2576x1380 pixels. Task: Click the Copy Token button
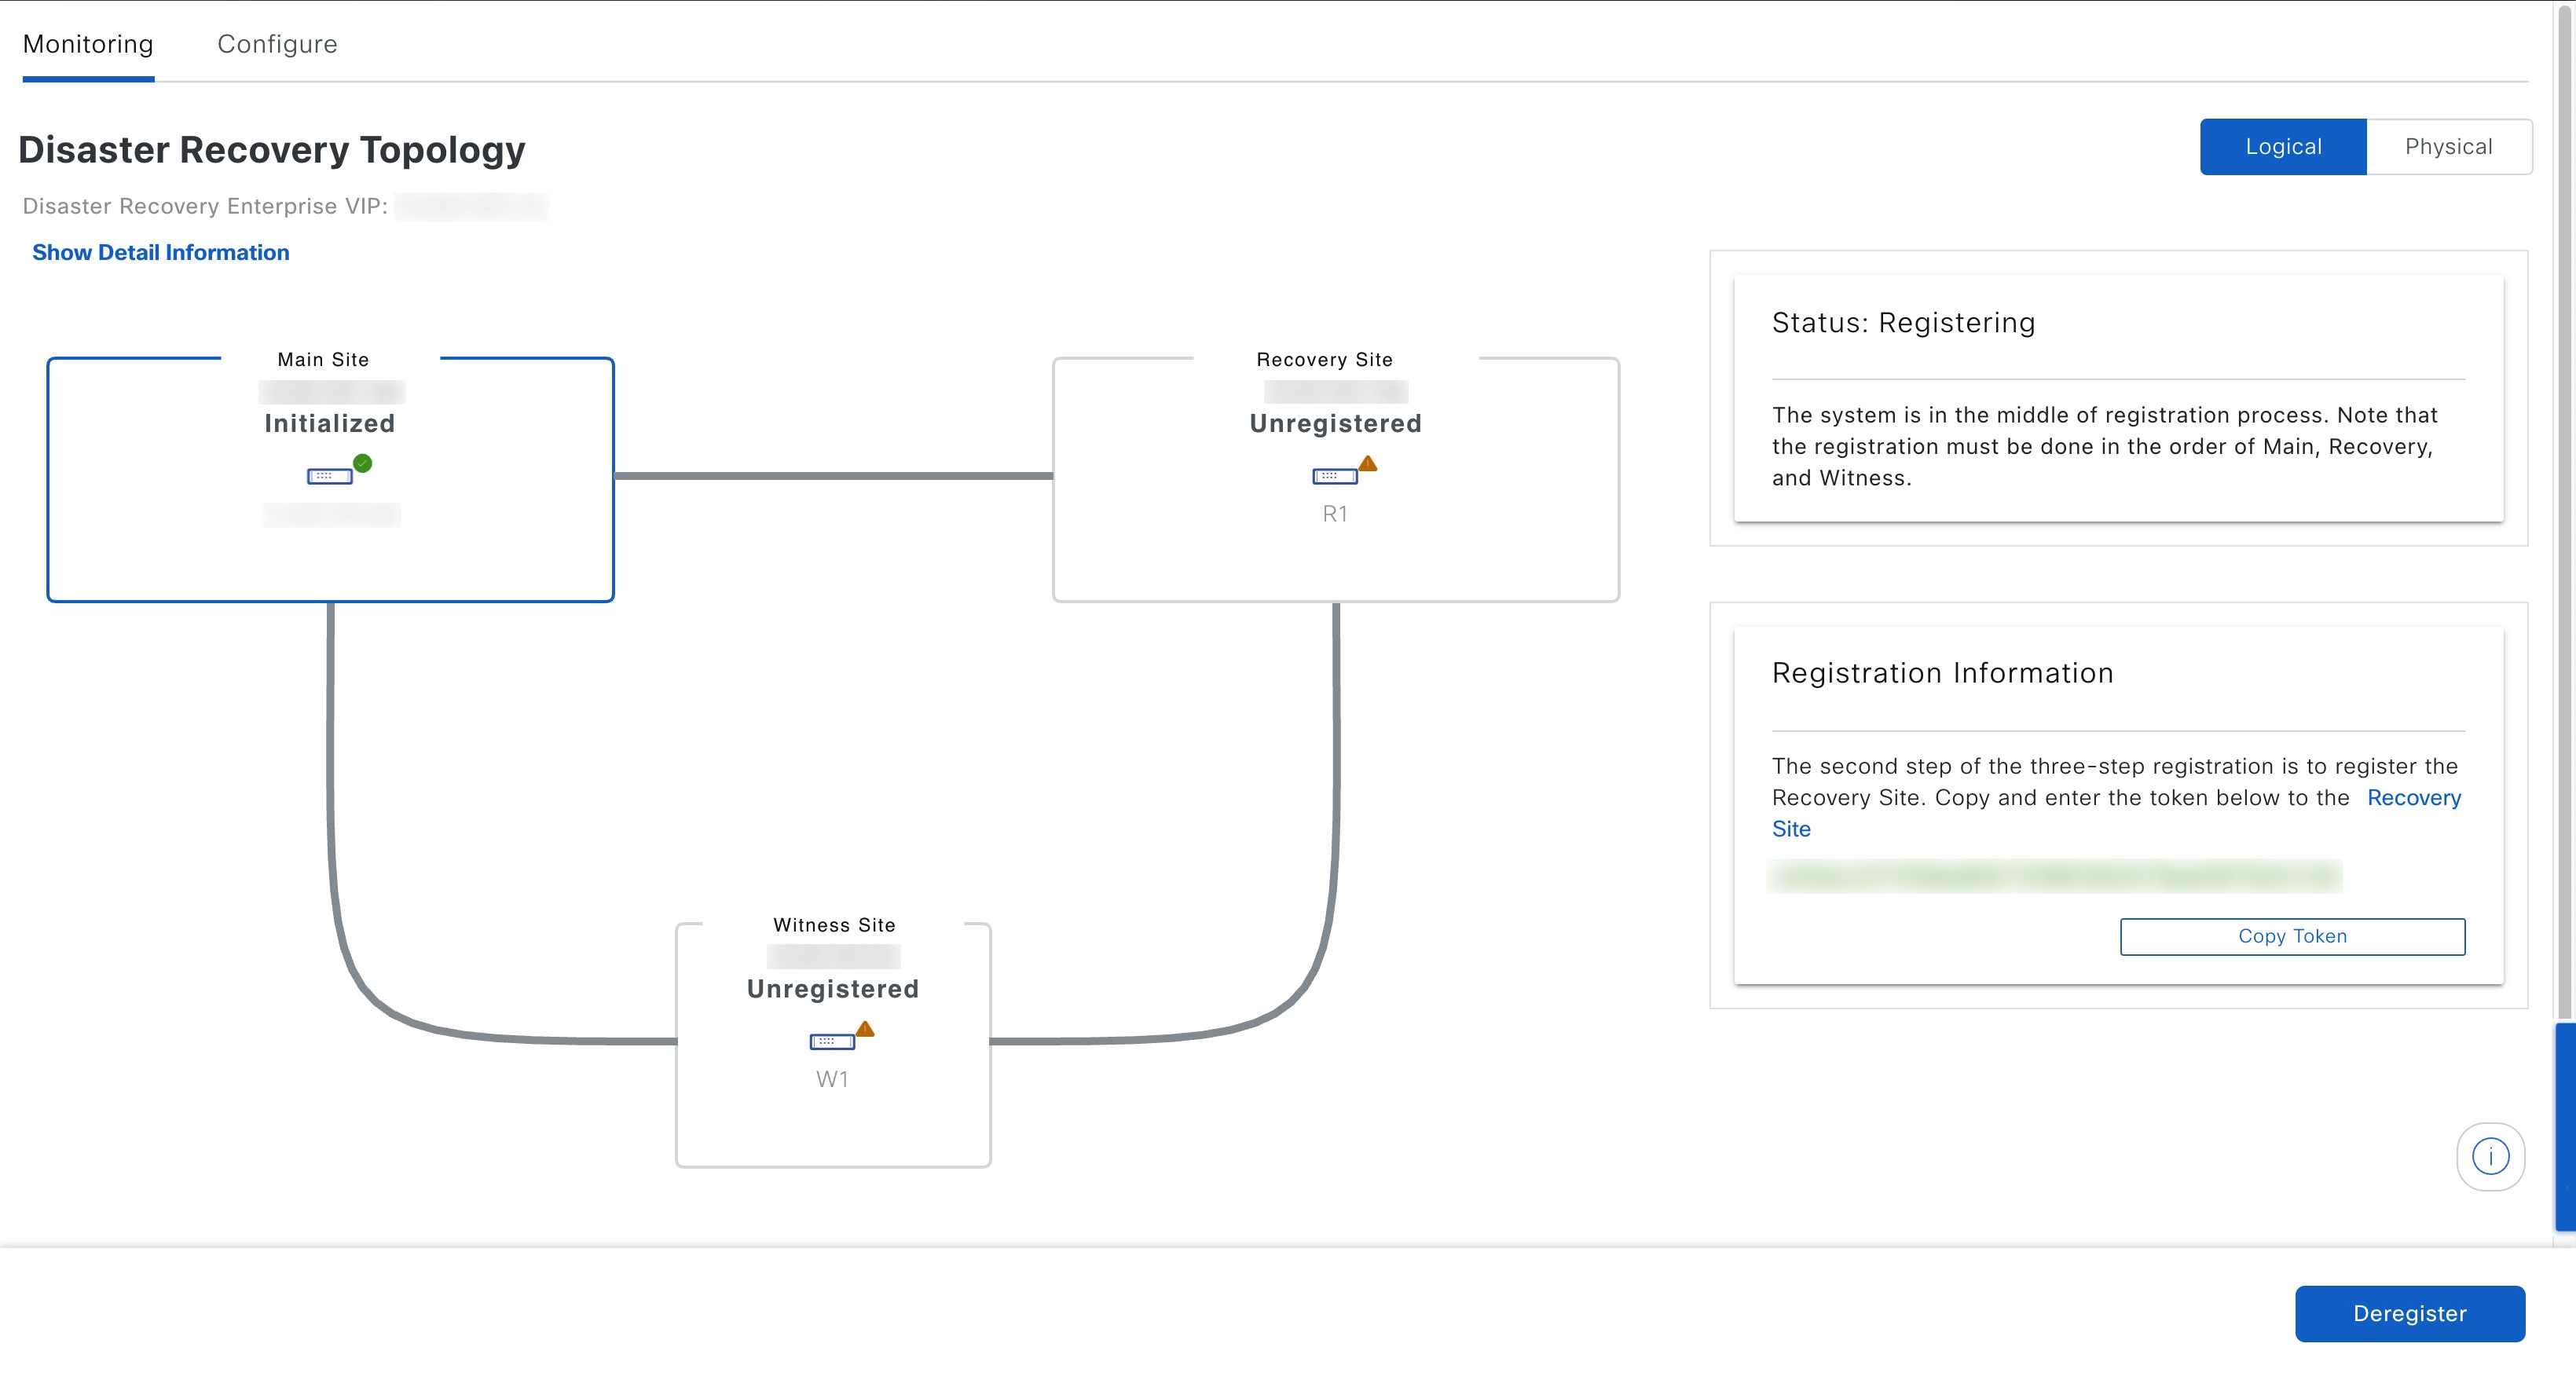pos(2292,937)
